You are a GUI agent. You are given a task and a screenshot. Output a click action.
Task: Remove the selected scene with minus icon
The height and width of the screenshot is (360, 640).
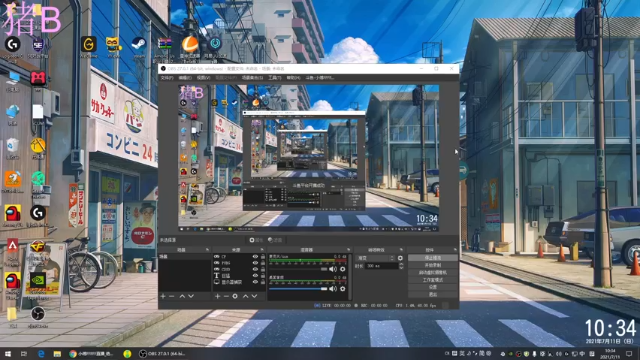point(172,296)
